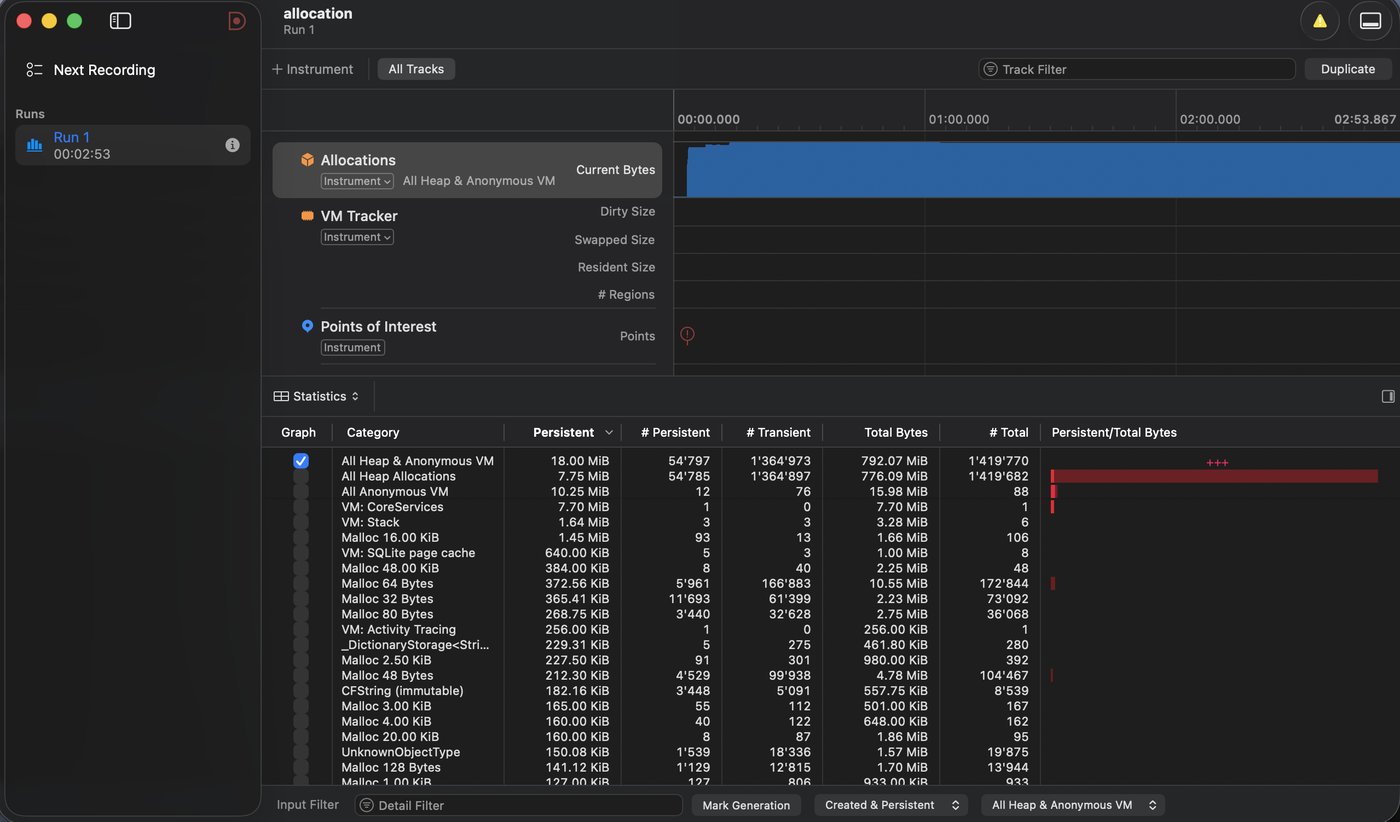Screen dimensions: 1400x822
Task: Click the Next Recording list icon
Action: click(35, 70)
